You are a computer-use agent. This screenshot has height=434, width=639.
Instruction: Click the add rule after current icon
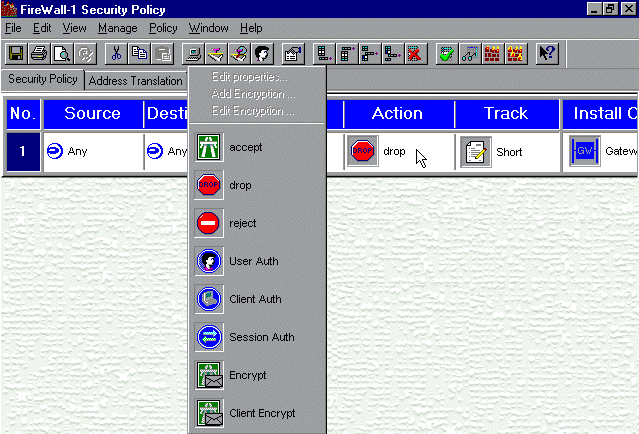click(x=393, y=53)
